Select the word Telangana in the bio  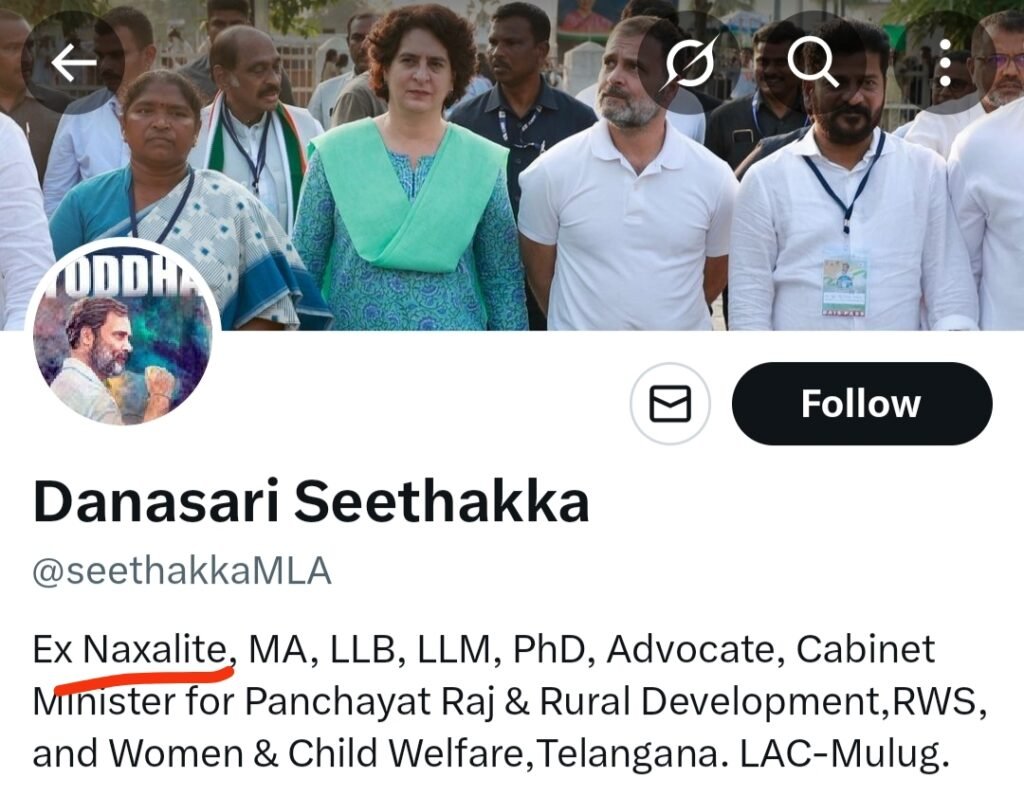(629, 753)
